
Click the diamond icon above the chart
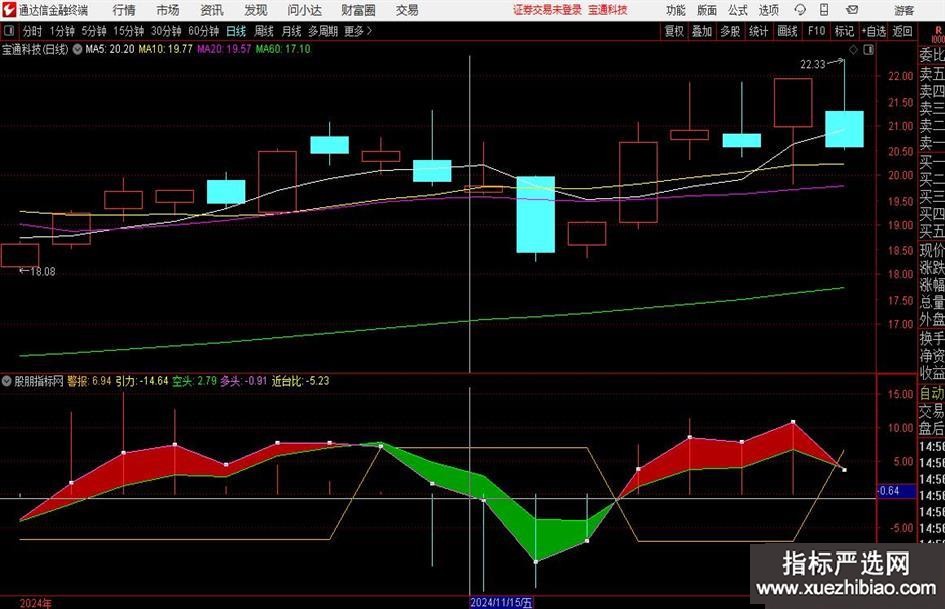click(853, 49)
